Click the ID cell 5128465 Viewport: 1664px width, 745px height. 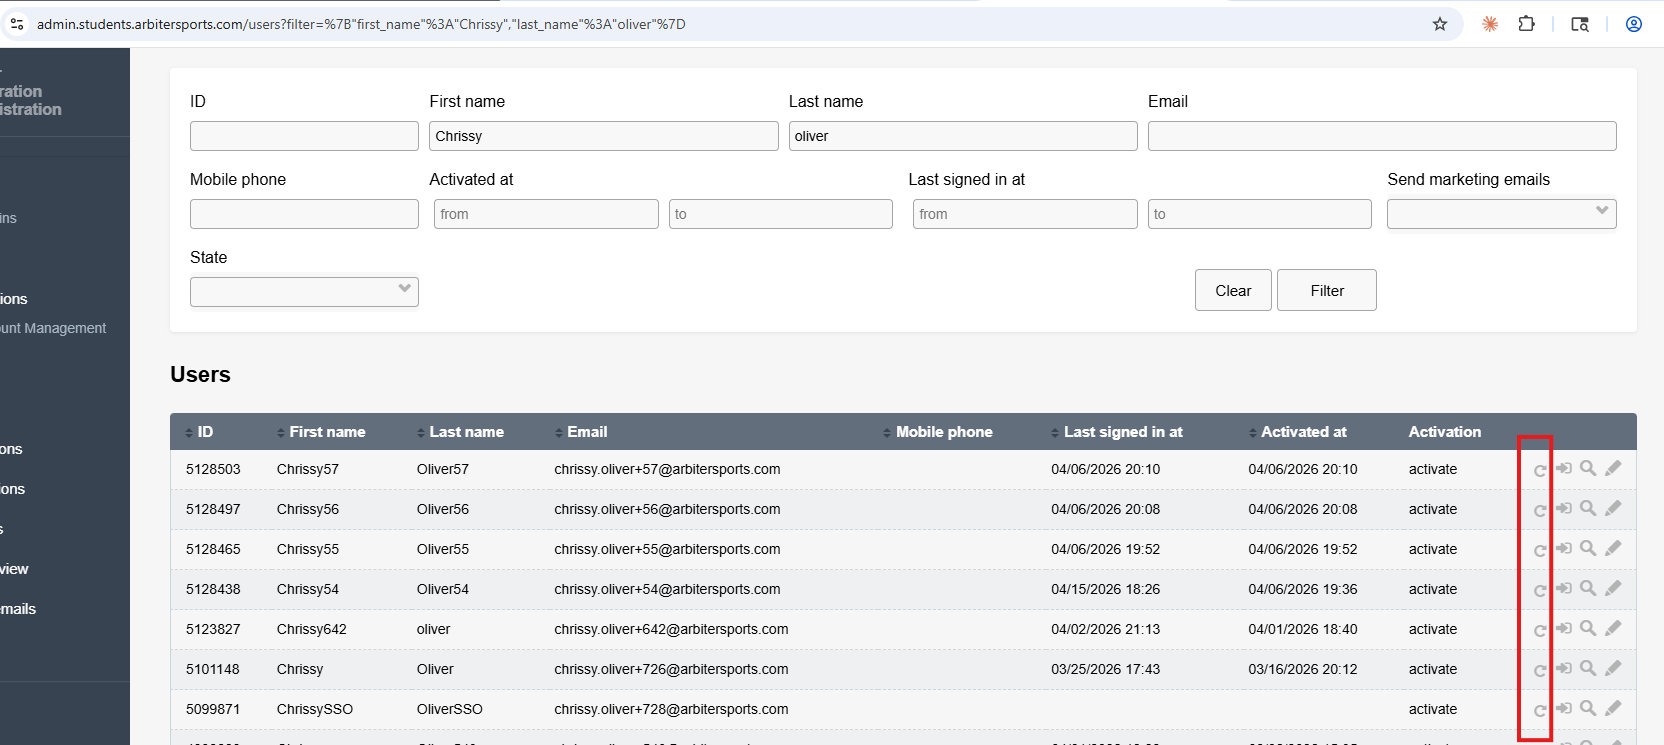click(213, 549)
